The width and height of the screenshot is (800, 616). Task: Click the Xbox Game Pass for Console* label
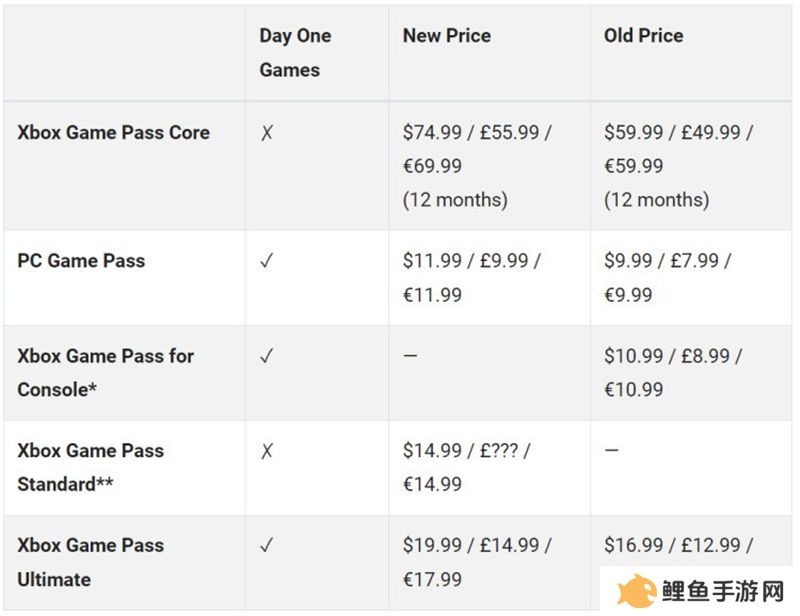coord(106,373)
